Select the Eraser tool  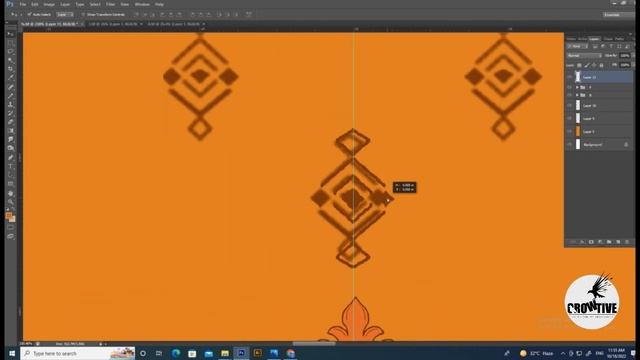[11, 122]
